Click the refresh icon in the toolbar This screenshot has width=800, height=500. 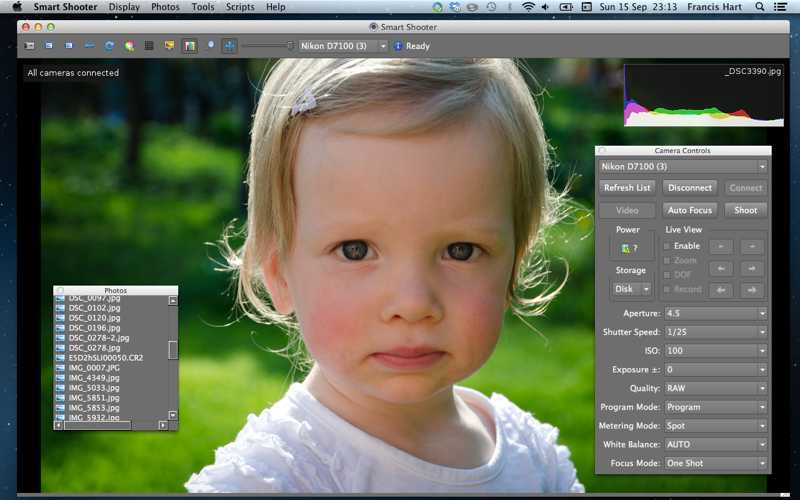(109, 46)
